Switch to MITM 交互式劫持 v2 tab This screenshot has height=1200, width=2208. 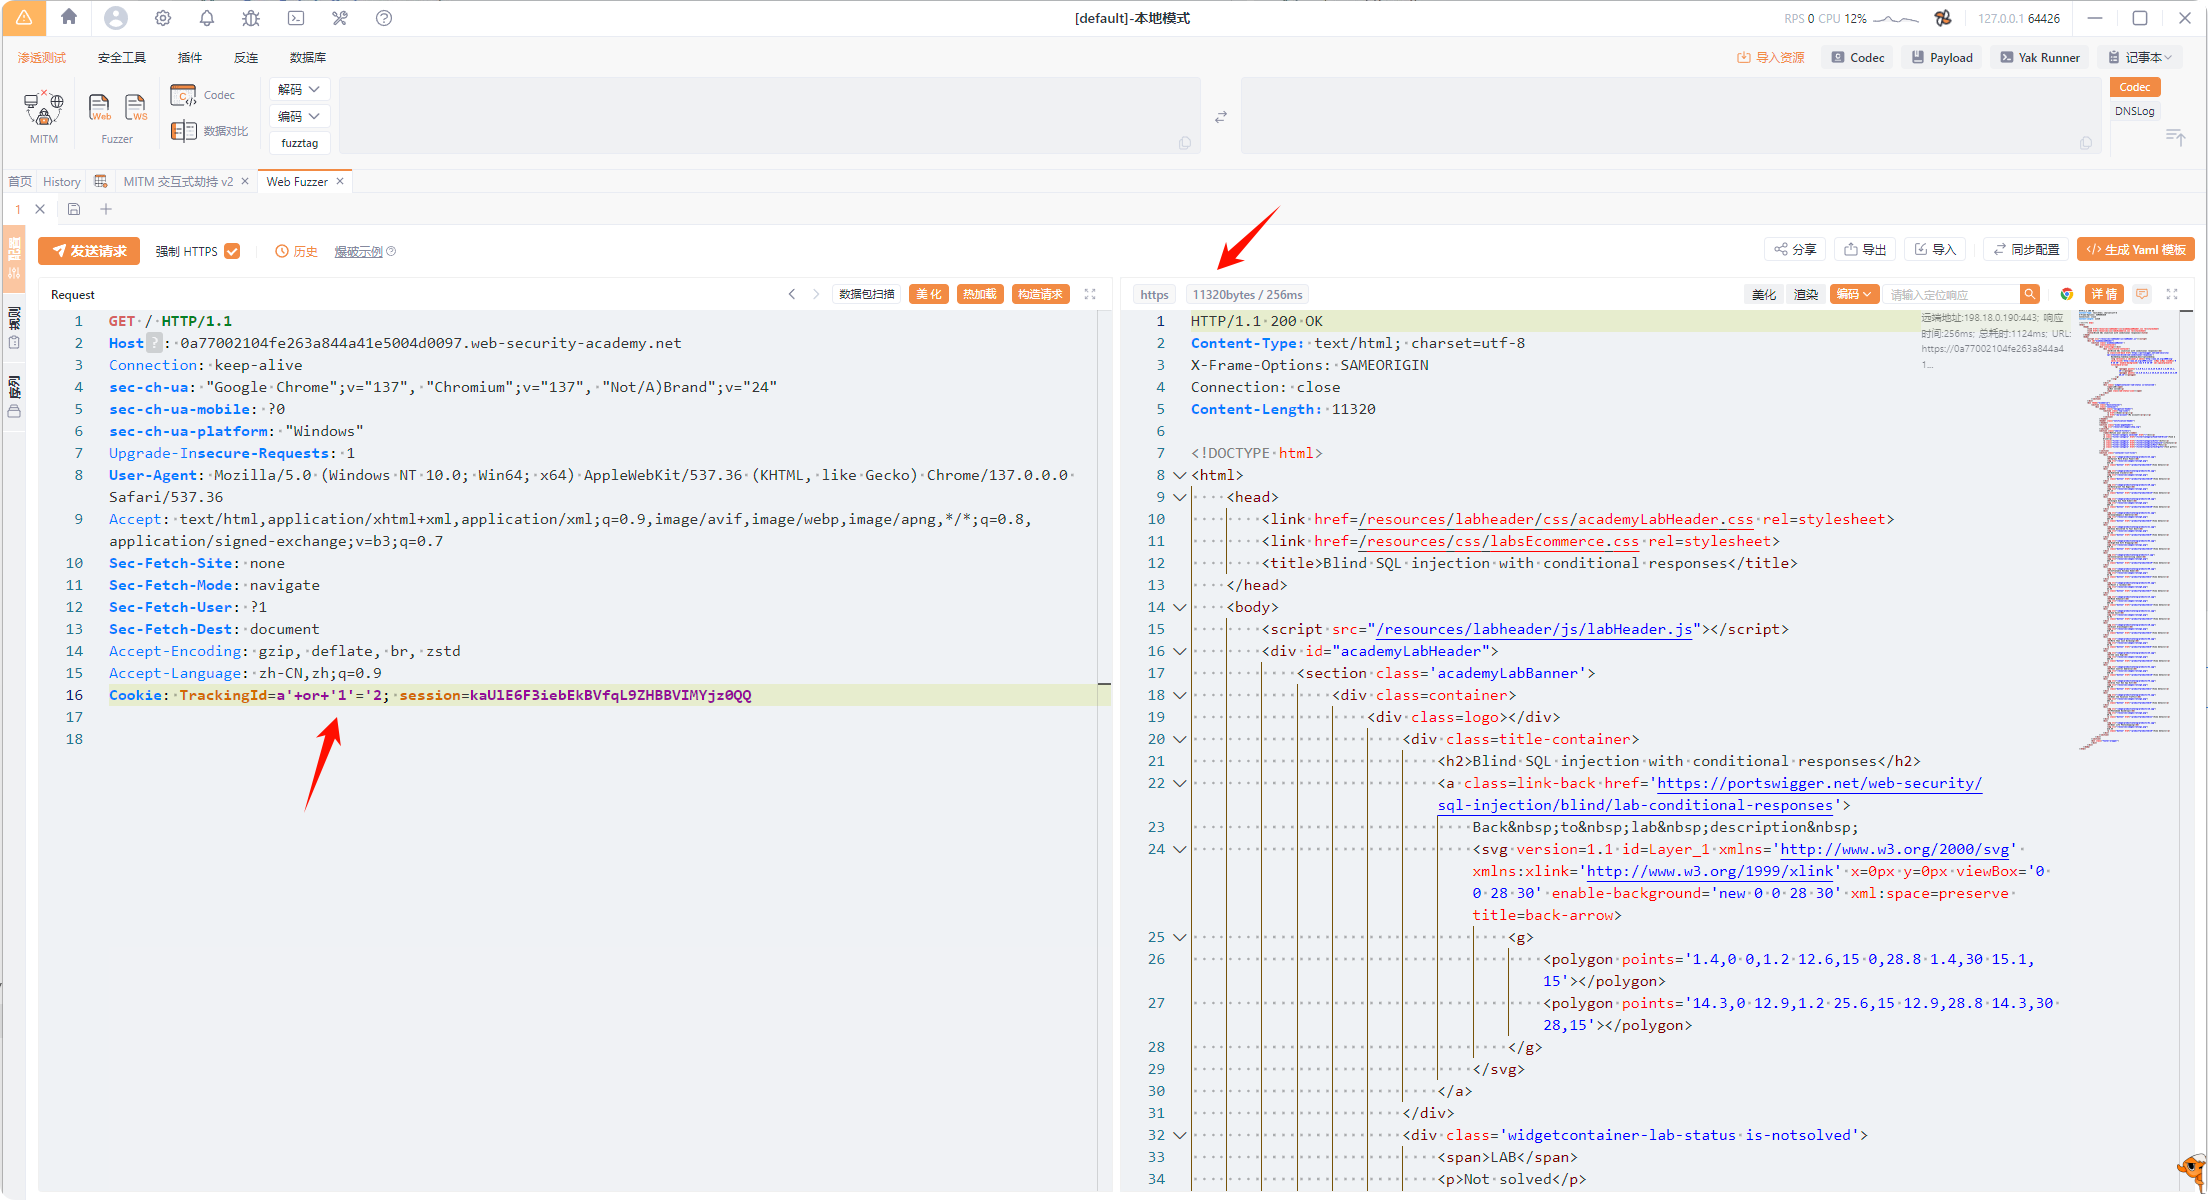pos(178,181)
